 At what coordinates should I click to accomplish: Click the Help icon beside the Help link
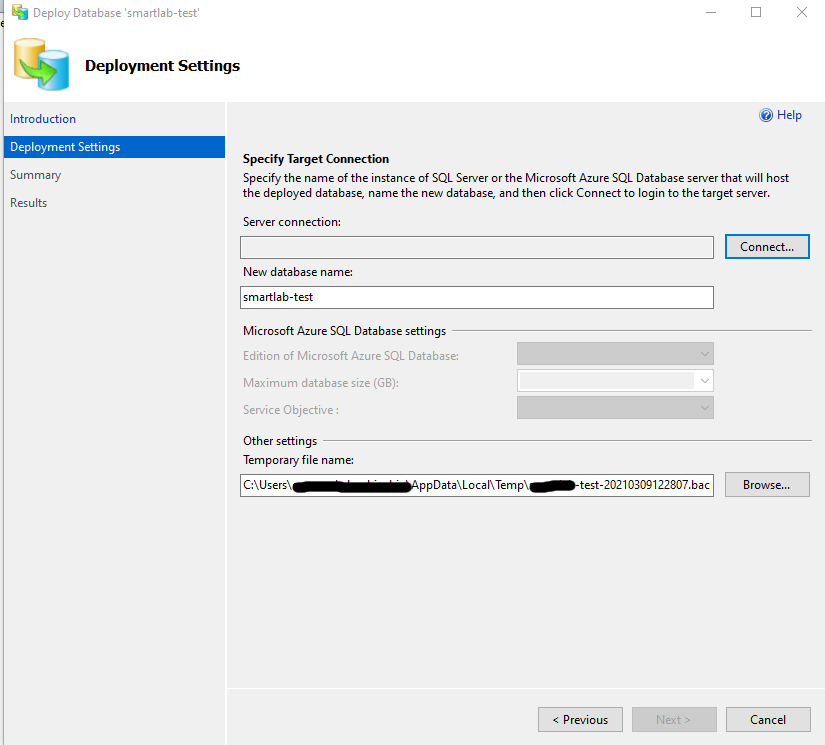(x=765, y=115)
